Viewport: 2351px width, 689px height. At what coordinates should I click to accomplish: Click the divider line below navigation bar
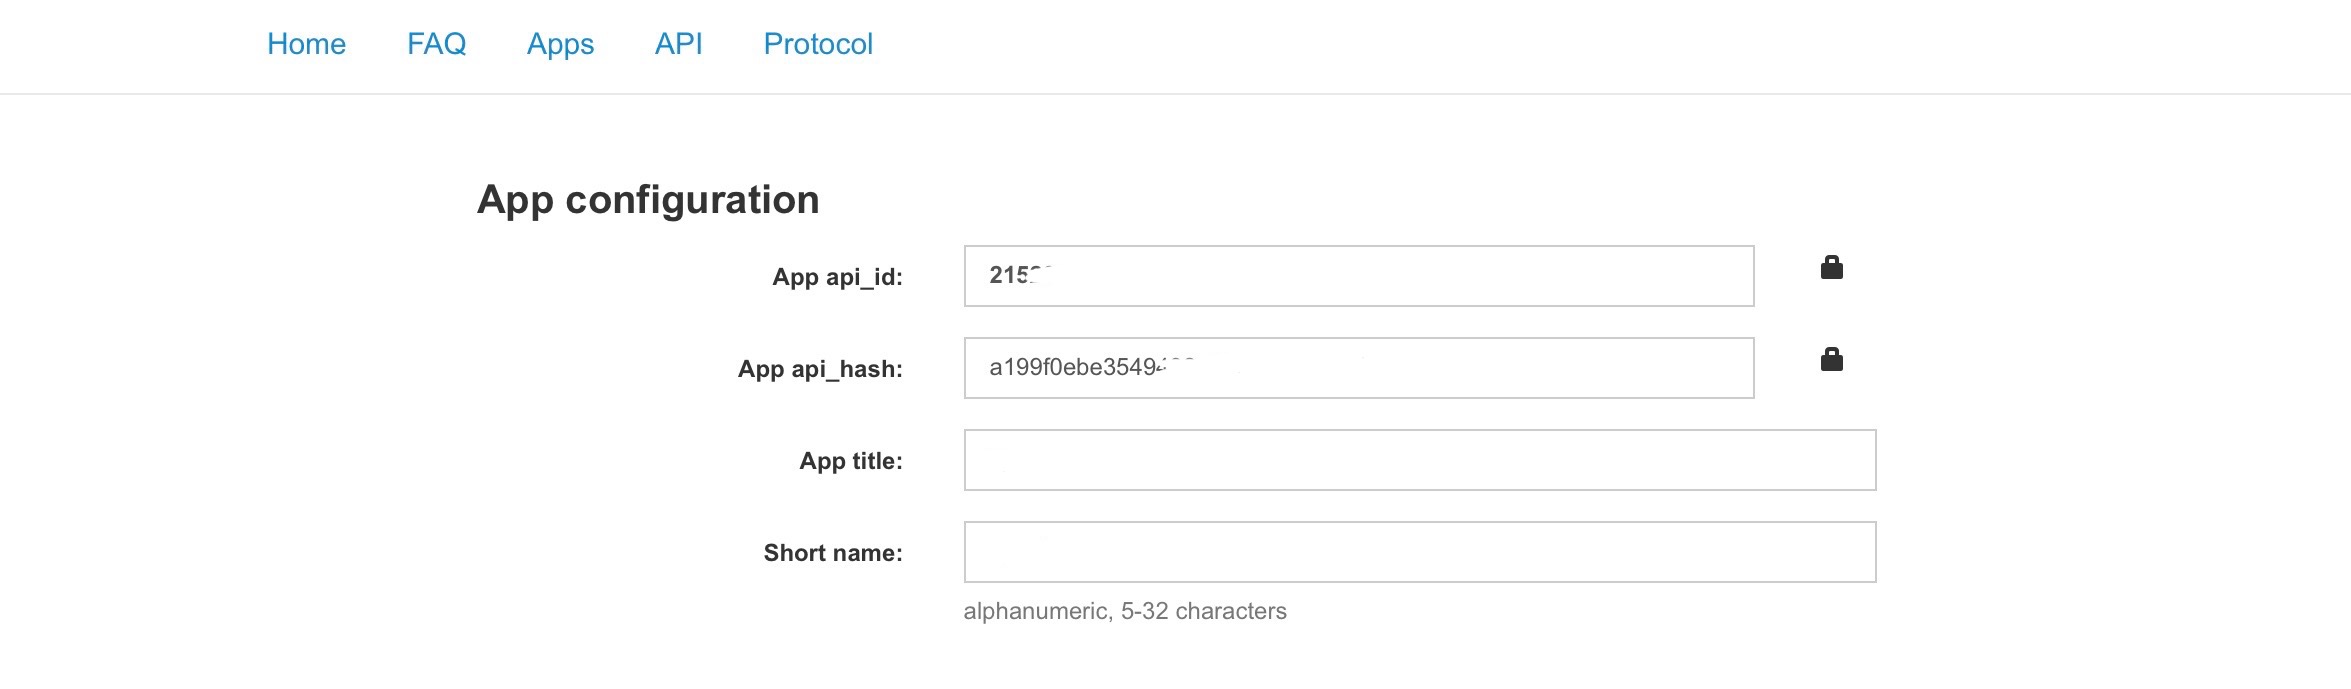tap(1175, 94)
